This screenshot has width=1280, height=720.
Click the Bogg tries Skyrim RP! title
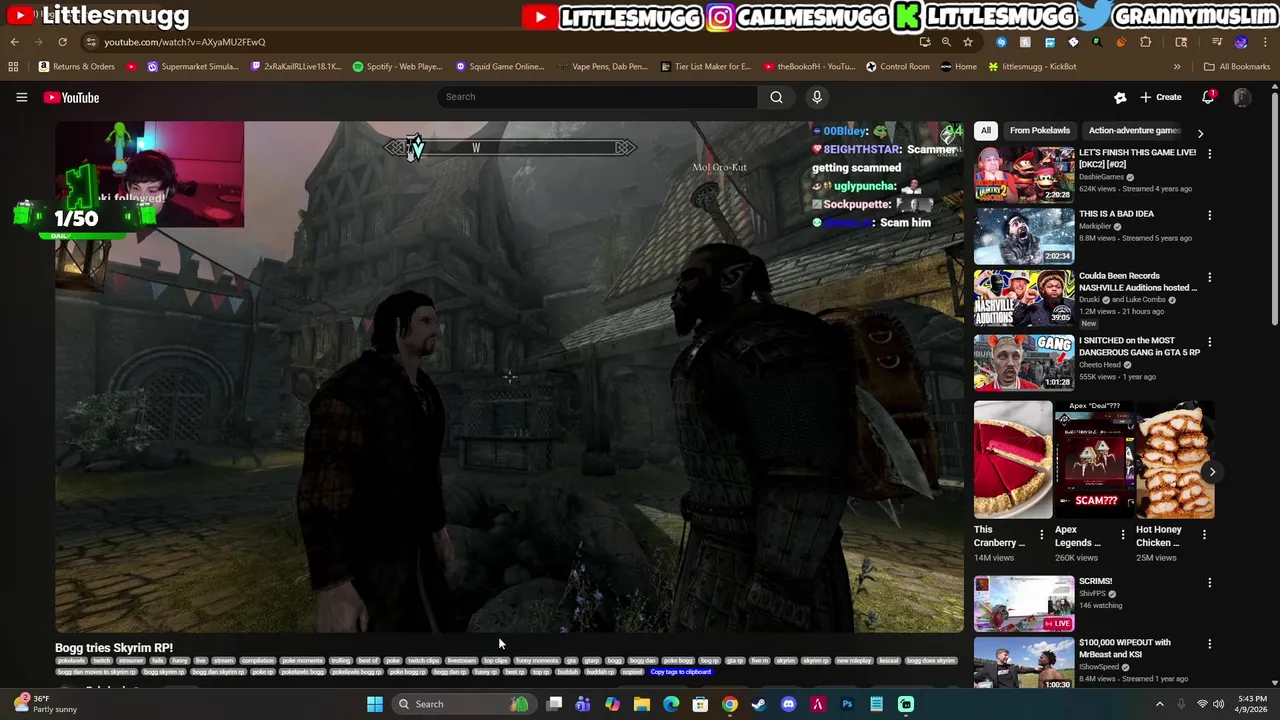(114, 648)
